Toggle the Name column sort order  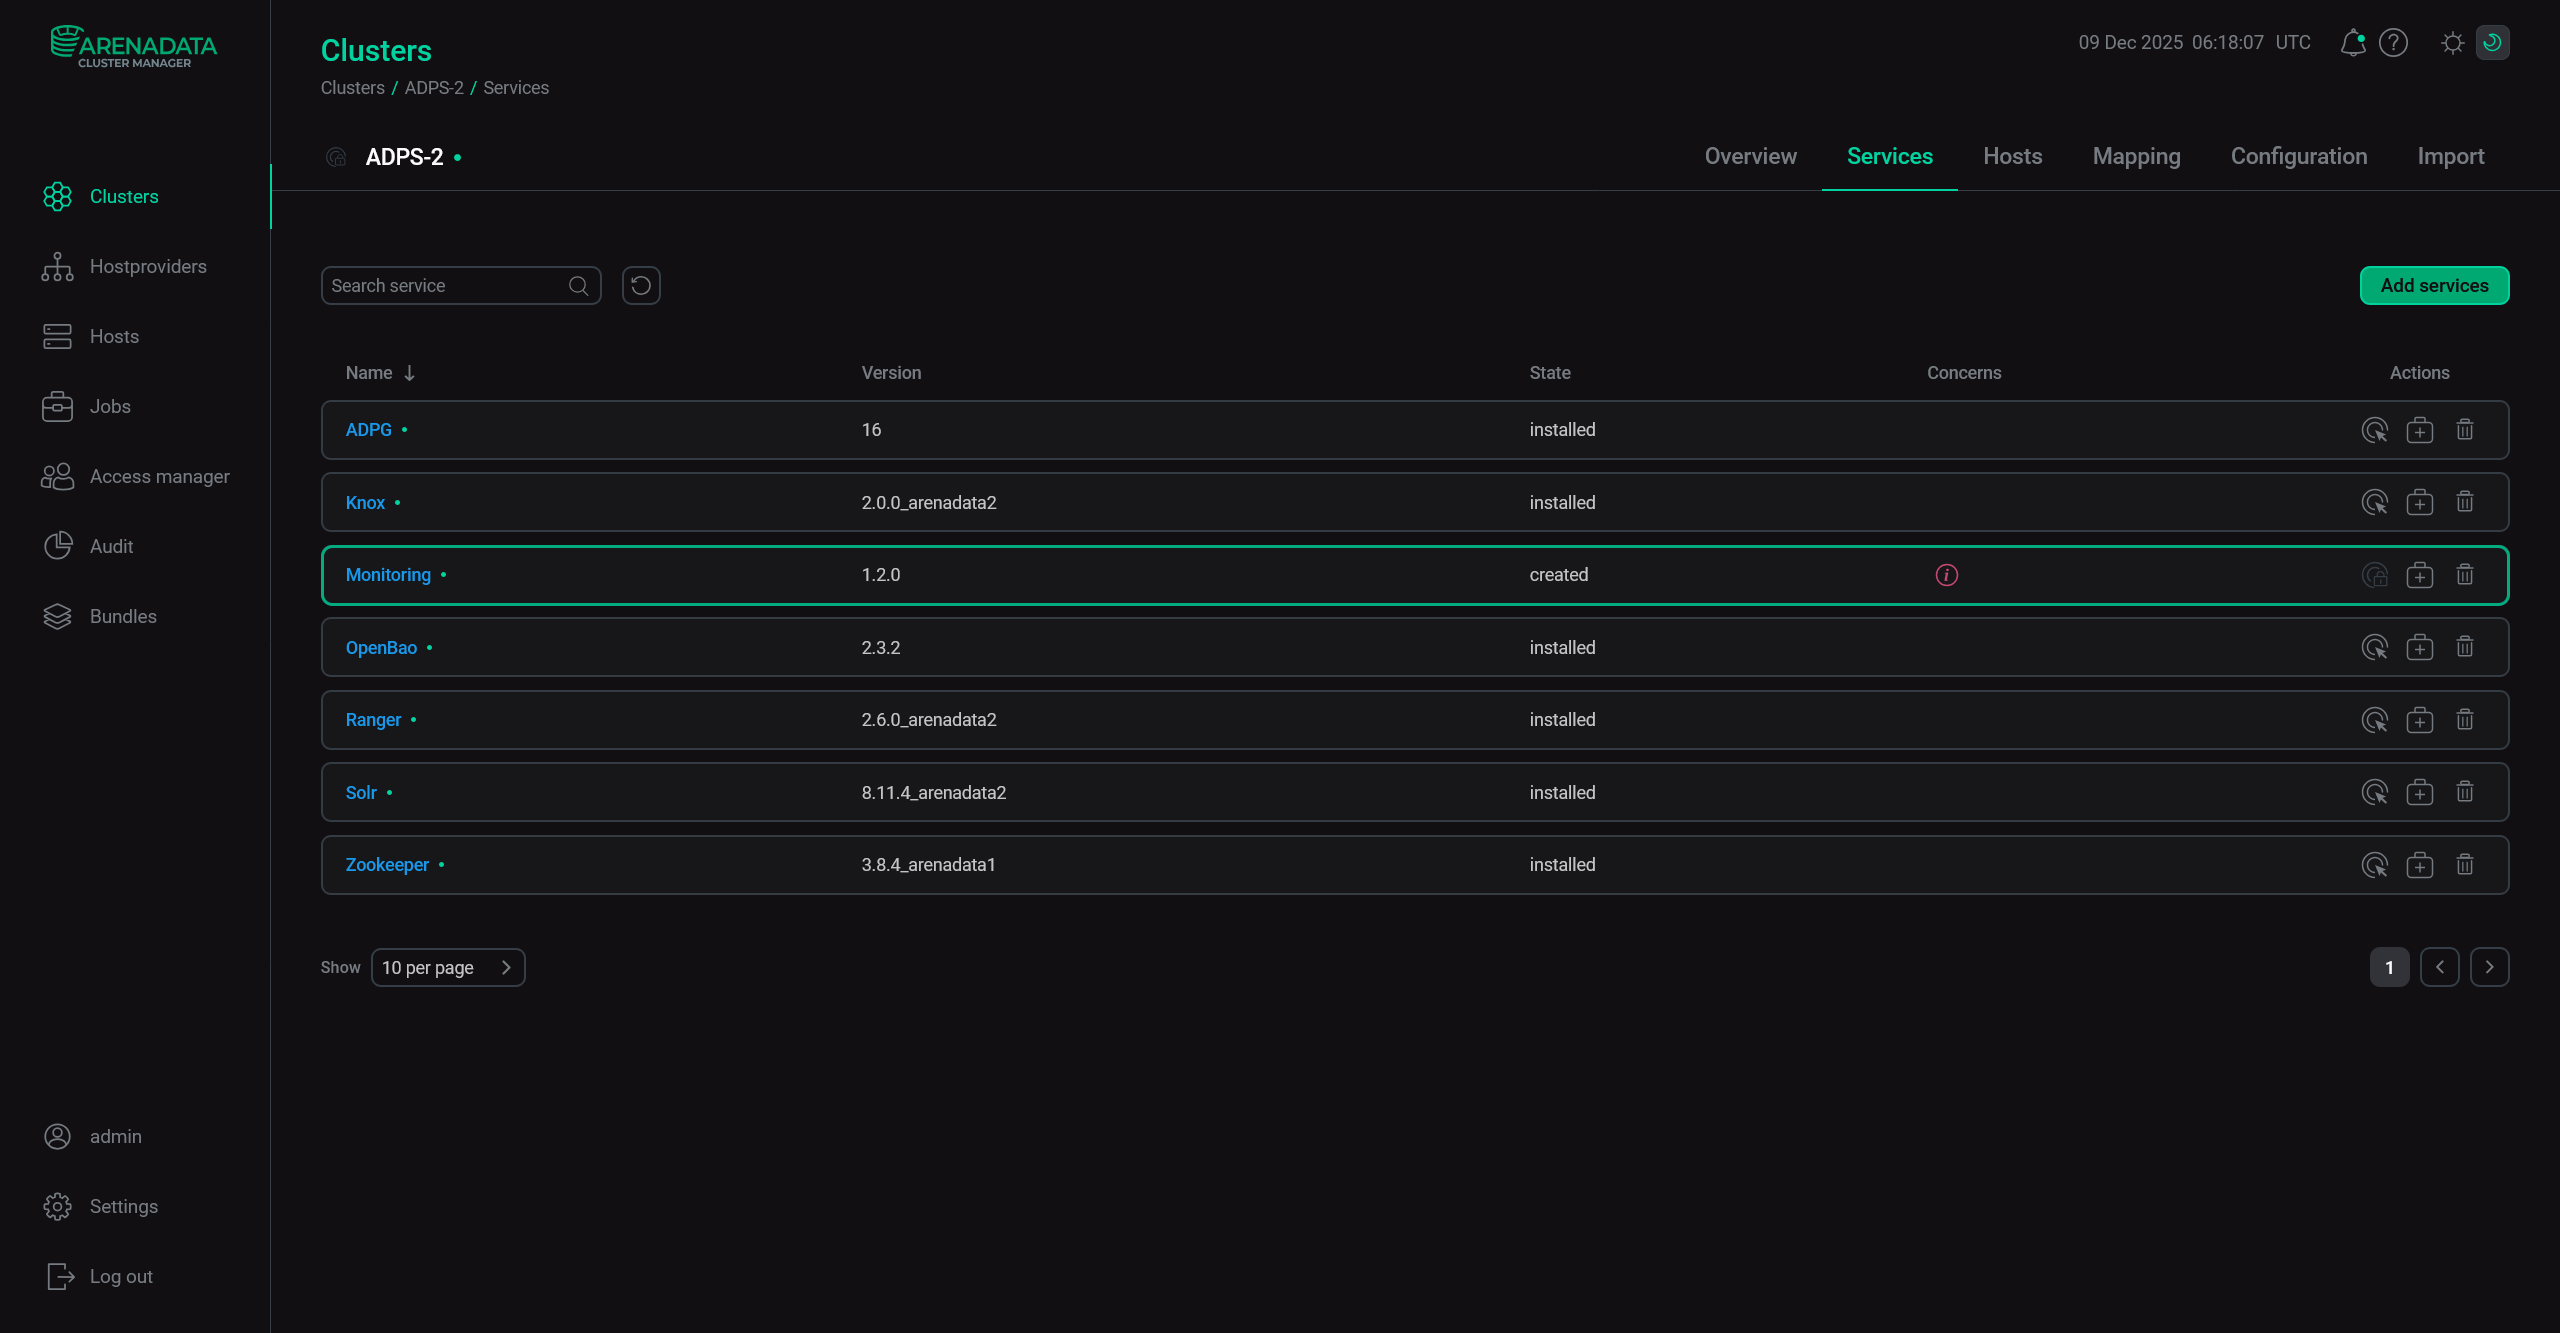[x=380, y=372]
